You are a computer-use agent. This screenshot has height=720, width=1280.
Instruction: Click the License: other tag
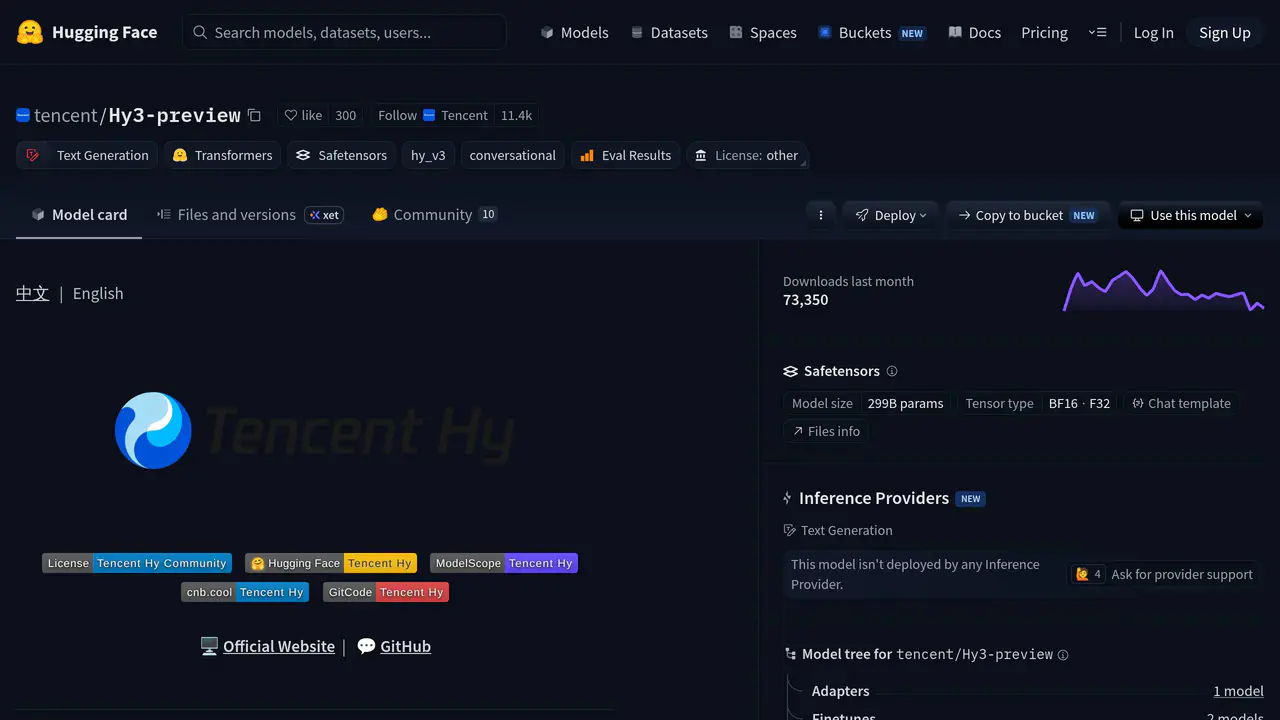pos(747,155)
